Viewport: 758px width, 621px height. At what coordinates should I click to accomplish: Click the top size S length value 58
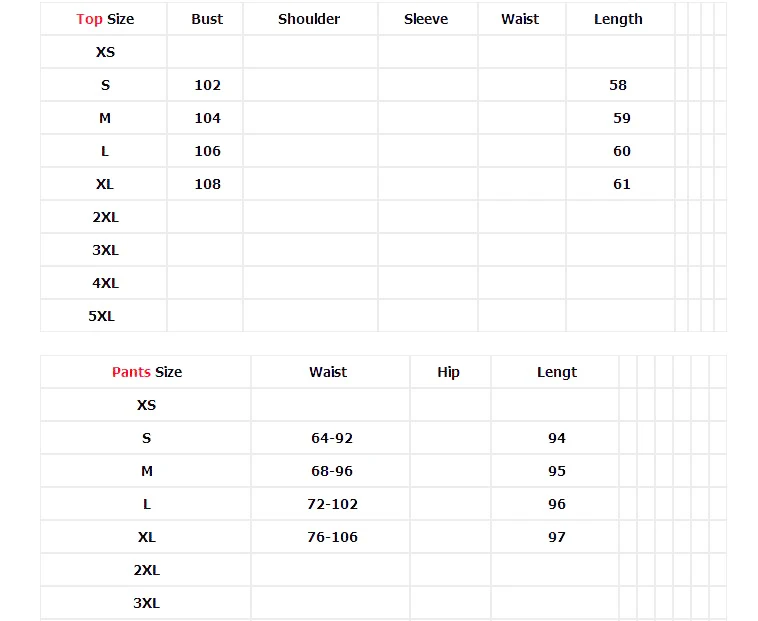(x=618, y=85)
